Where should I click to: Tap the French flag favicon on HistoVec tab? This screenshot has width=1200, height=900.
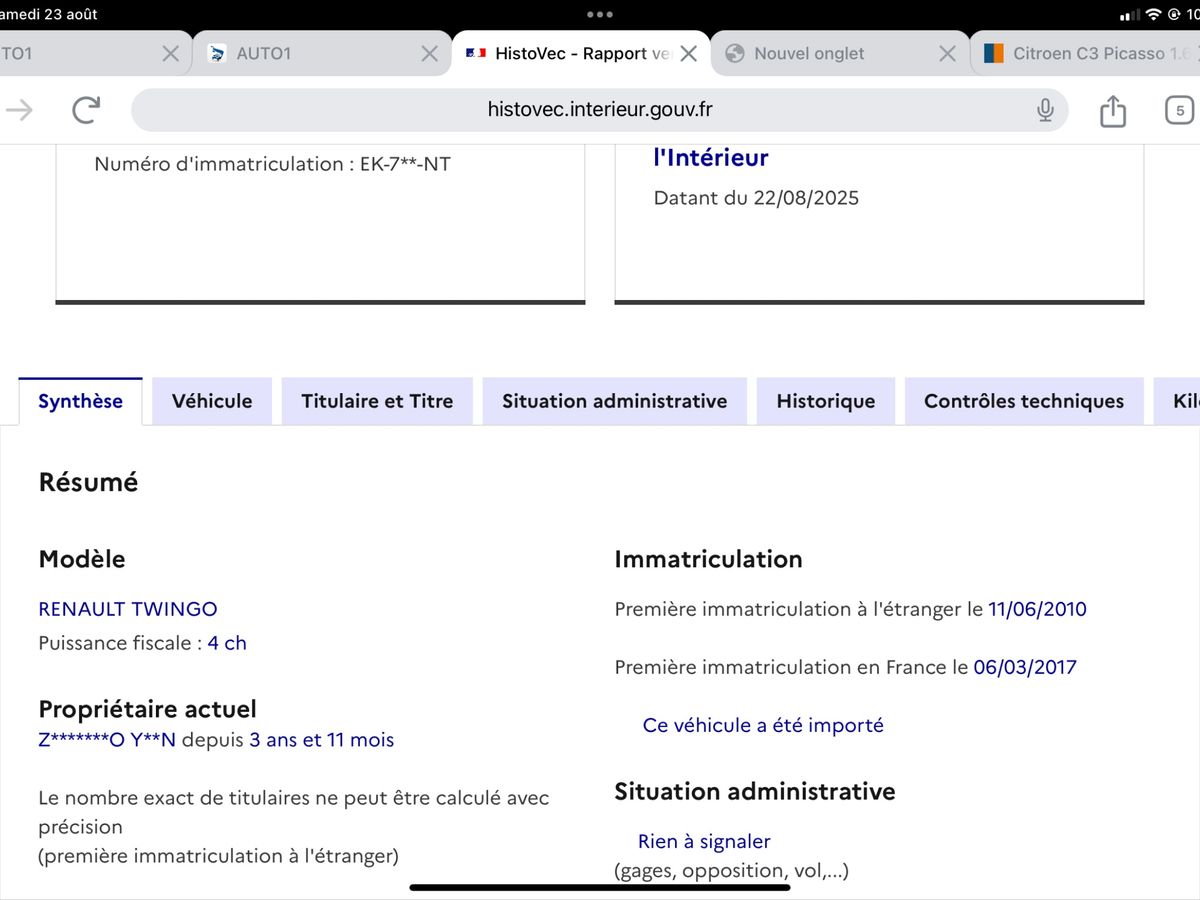click(x=476, y=54)
